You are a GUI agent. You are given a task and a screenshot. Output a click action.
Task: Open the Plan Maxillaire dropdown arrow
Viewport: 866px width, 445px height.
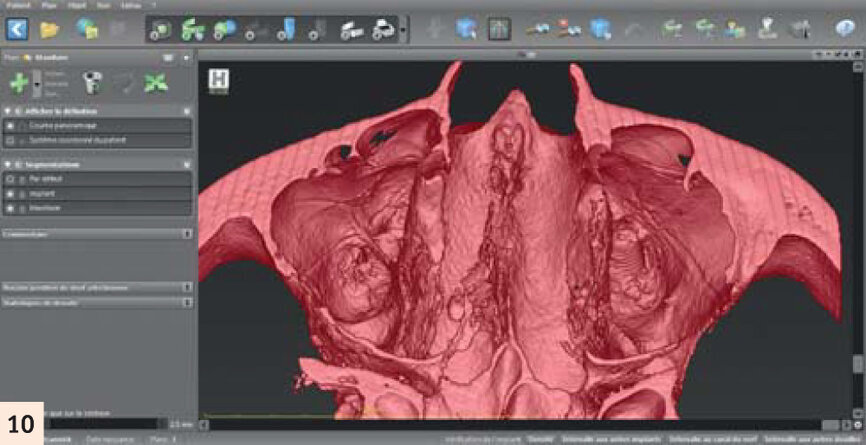click(x=186, y=57)
